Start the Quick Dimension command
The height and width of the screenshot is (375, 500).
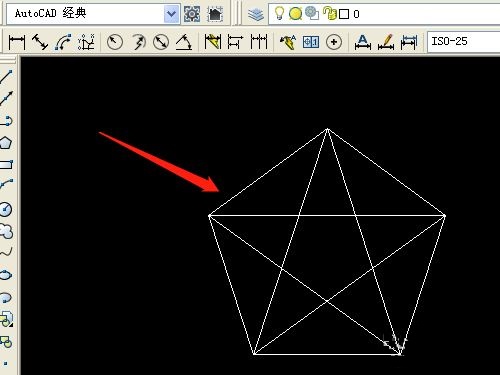pyautogui.click(x=213, y=42)
